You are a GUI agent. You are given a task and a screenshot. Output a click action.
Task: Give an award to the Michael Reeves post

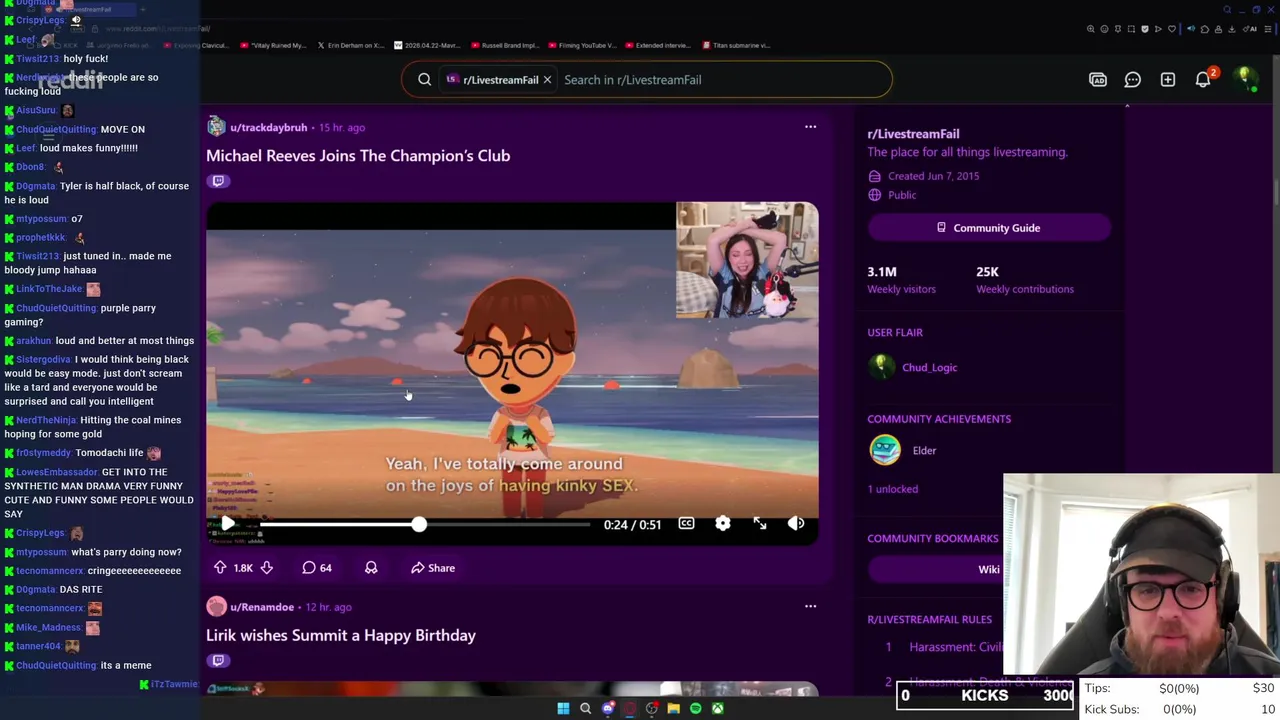371,568
